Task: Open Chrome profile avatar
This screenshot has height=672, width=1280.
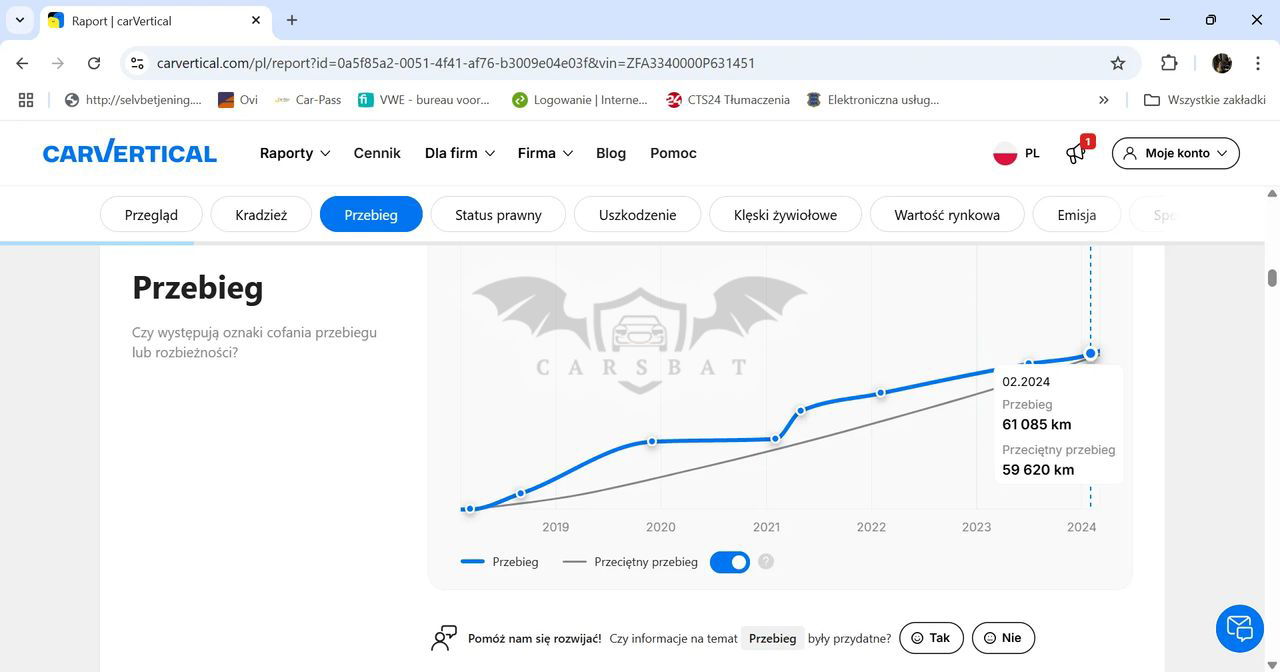Action: coord(1221,63)
